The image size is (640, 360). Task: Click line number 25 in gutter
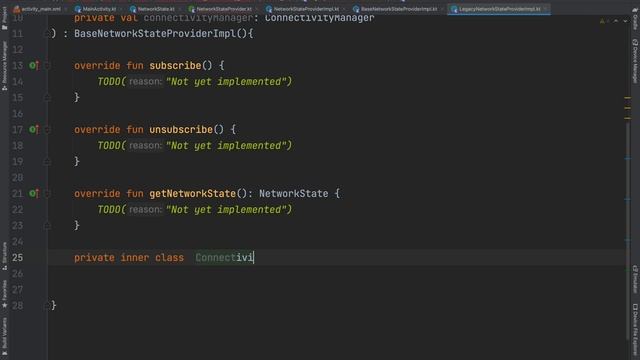(x=18, y=258)
